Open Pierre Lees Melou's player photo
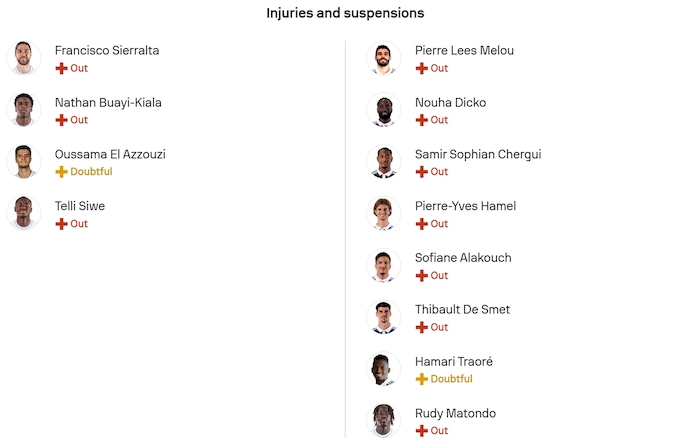This screenshot has height=448, width=690. coord(384,58)
